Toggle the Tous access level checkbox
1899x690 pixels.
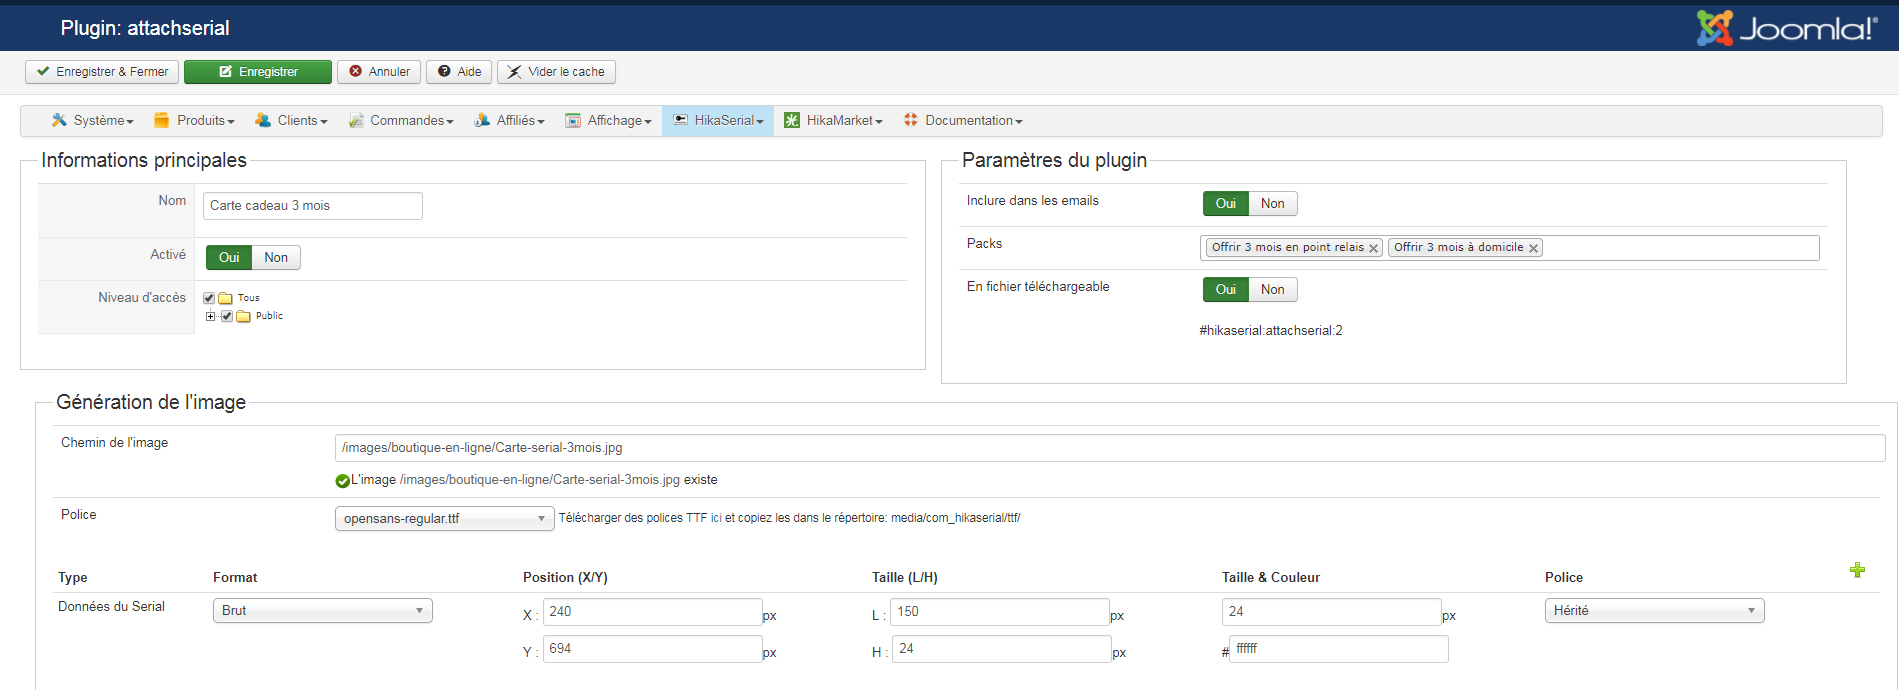(x=209, y=298)
